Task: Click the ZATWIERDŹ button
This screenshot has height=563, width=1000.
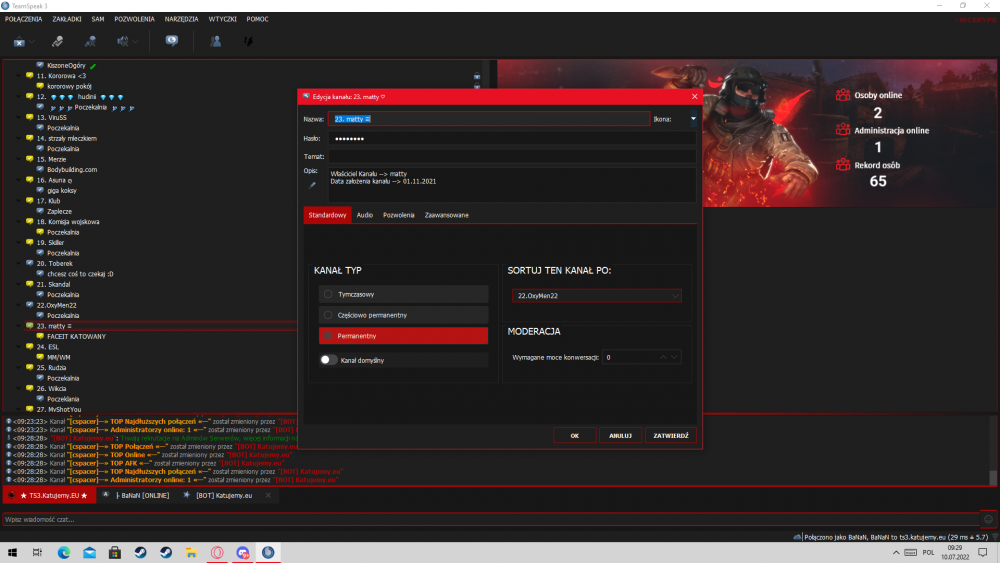Action: 671,435
